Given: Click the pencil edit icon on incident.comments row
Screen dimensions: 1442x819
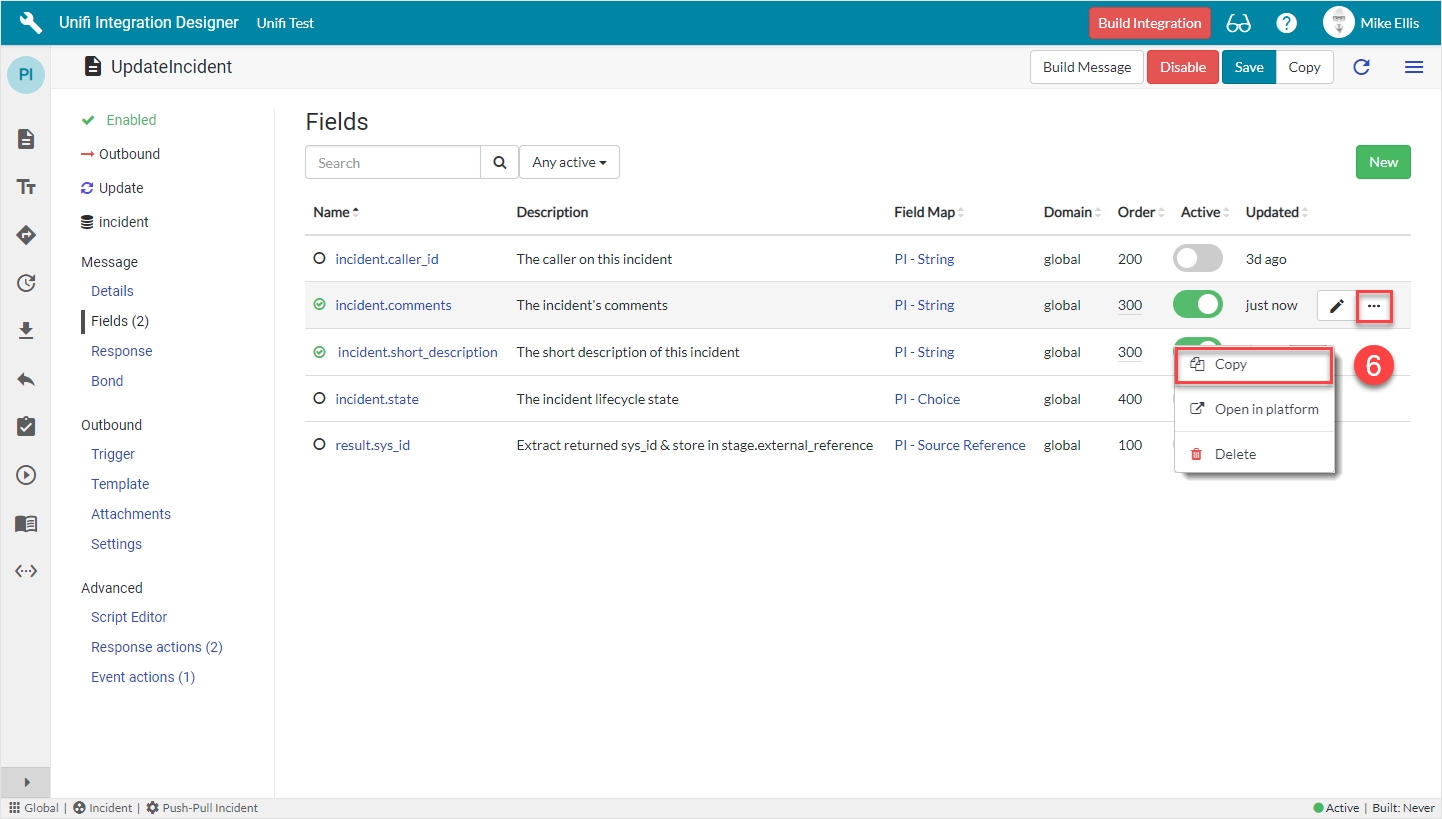Looking at the screenshot, I should [1336, 306].
